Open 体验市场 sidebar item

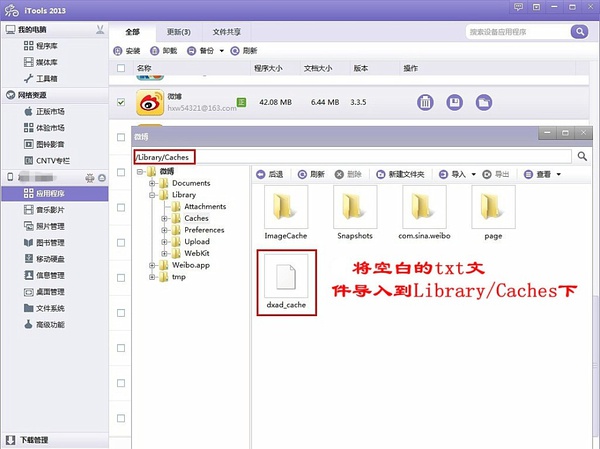tap(44, 128)
